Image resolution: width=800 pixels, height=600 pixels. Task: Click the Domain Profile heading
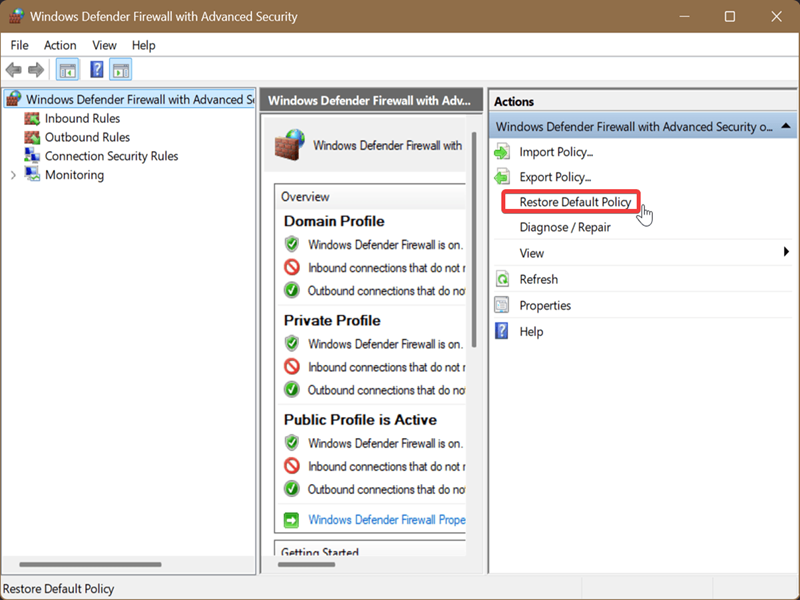pyautogui.click(x=334, y=221)
